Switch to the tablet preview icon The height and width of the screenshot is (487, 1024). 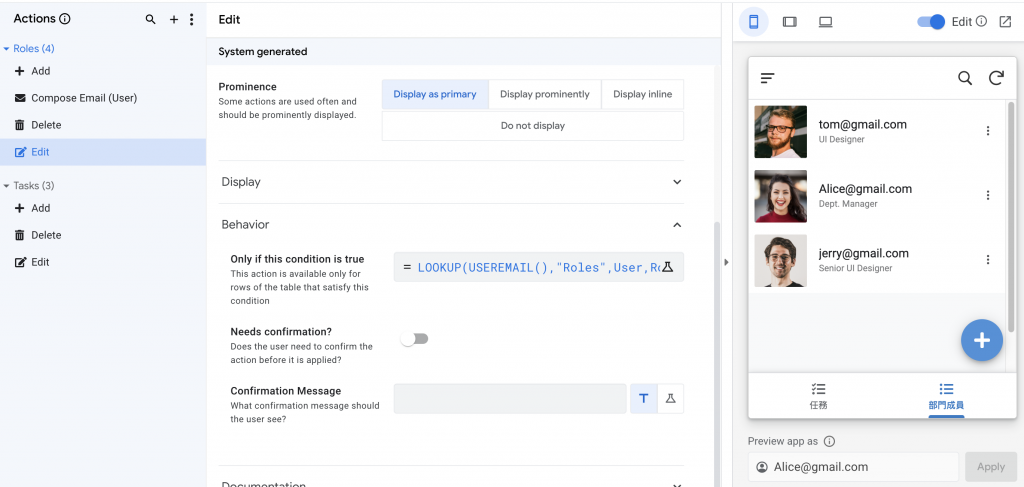tap(790, 22)
